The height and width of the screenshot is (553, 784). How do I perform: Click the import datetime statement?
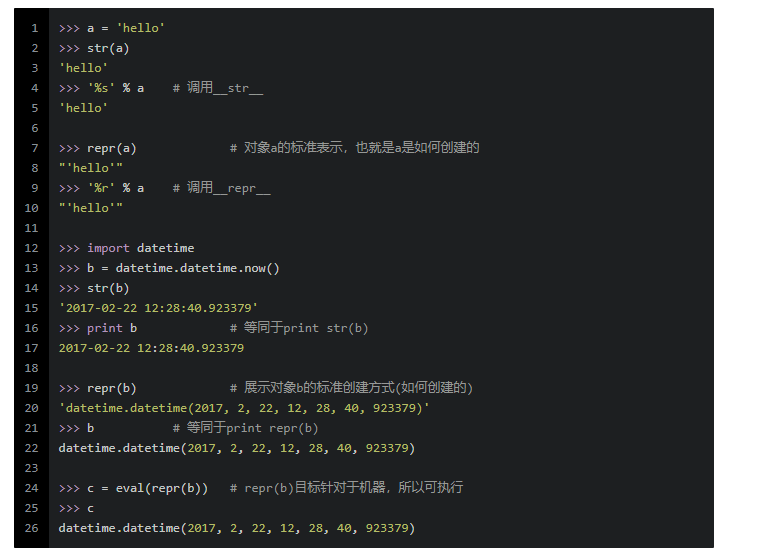coord(140,248)
